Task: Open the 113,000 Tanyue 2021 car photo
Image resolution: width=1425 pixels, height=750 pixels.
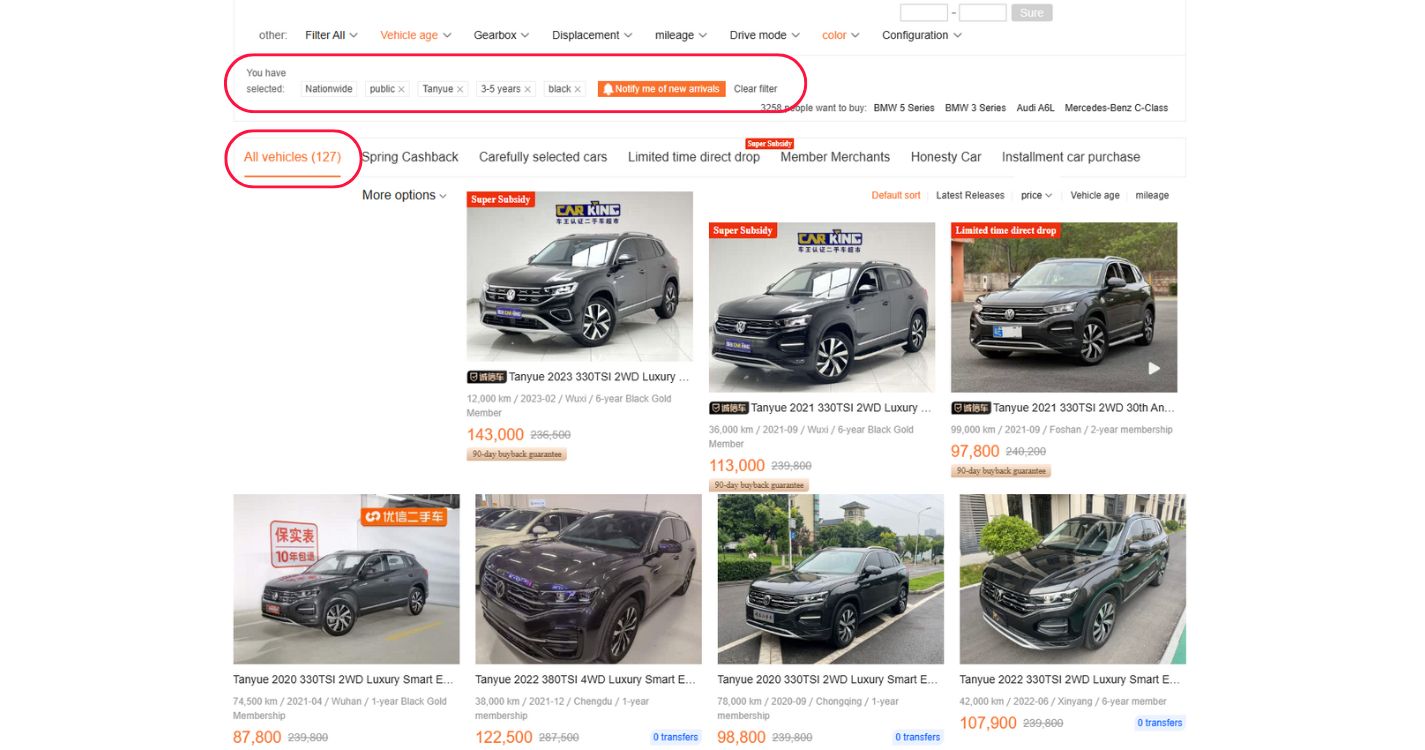Action: click(822, 307)
